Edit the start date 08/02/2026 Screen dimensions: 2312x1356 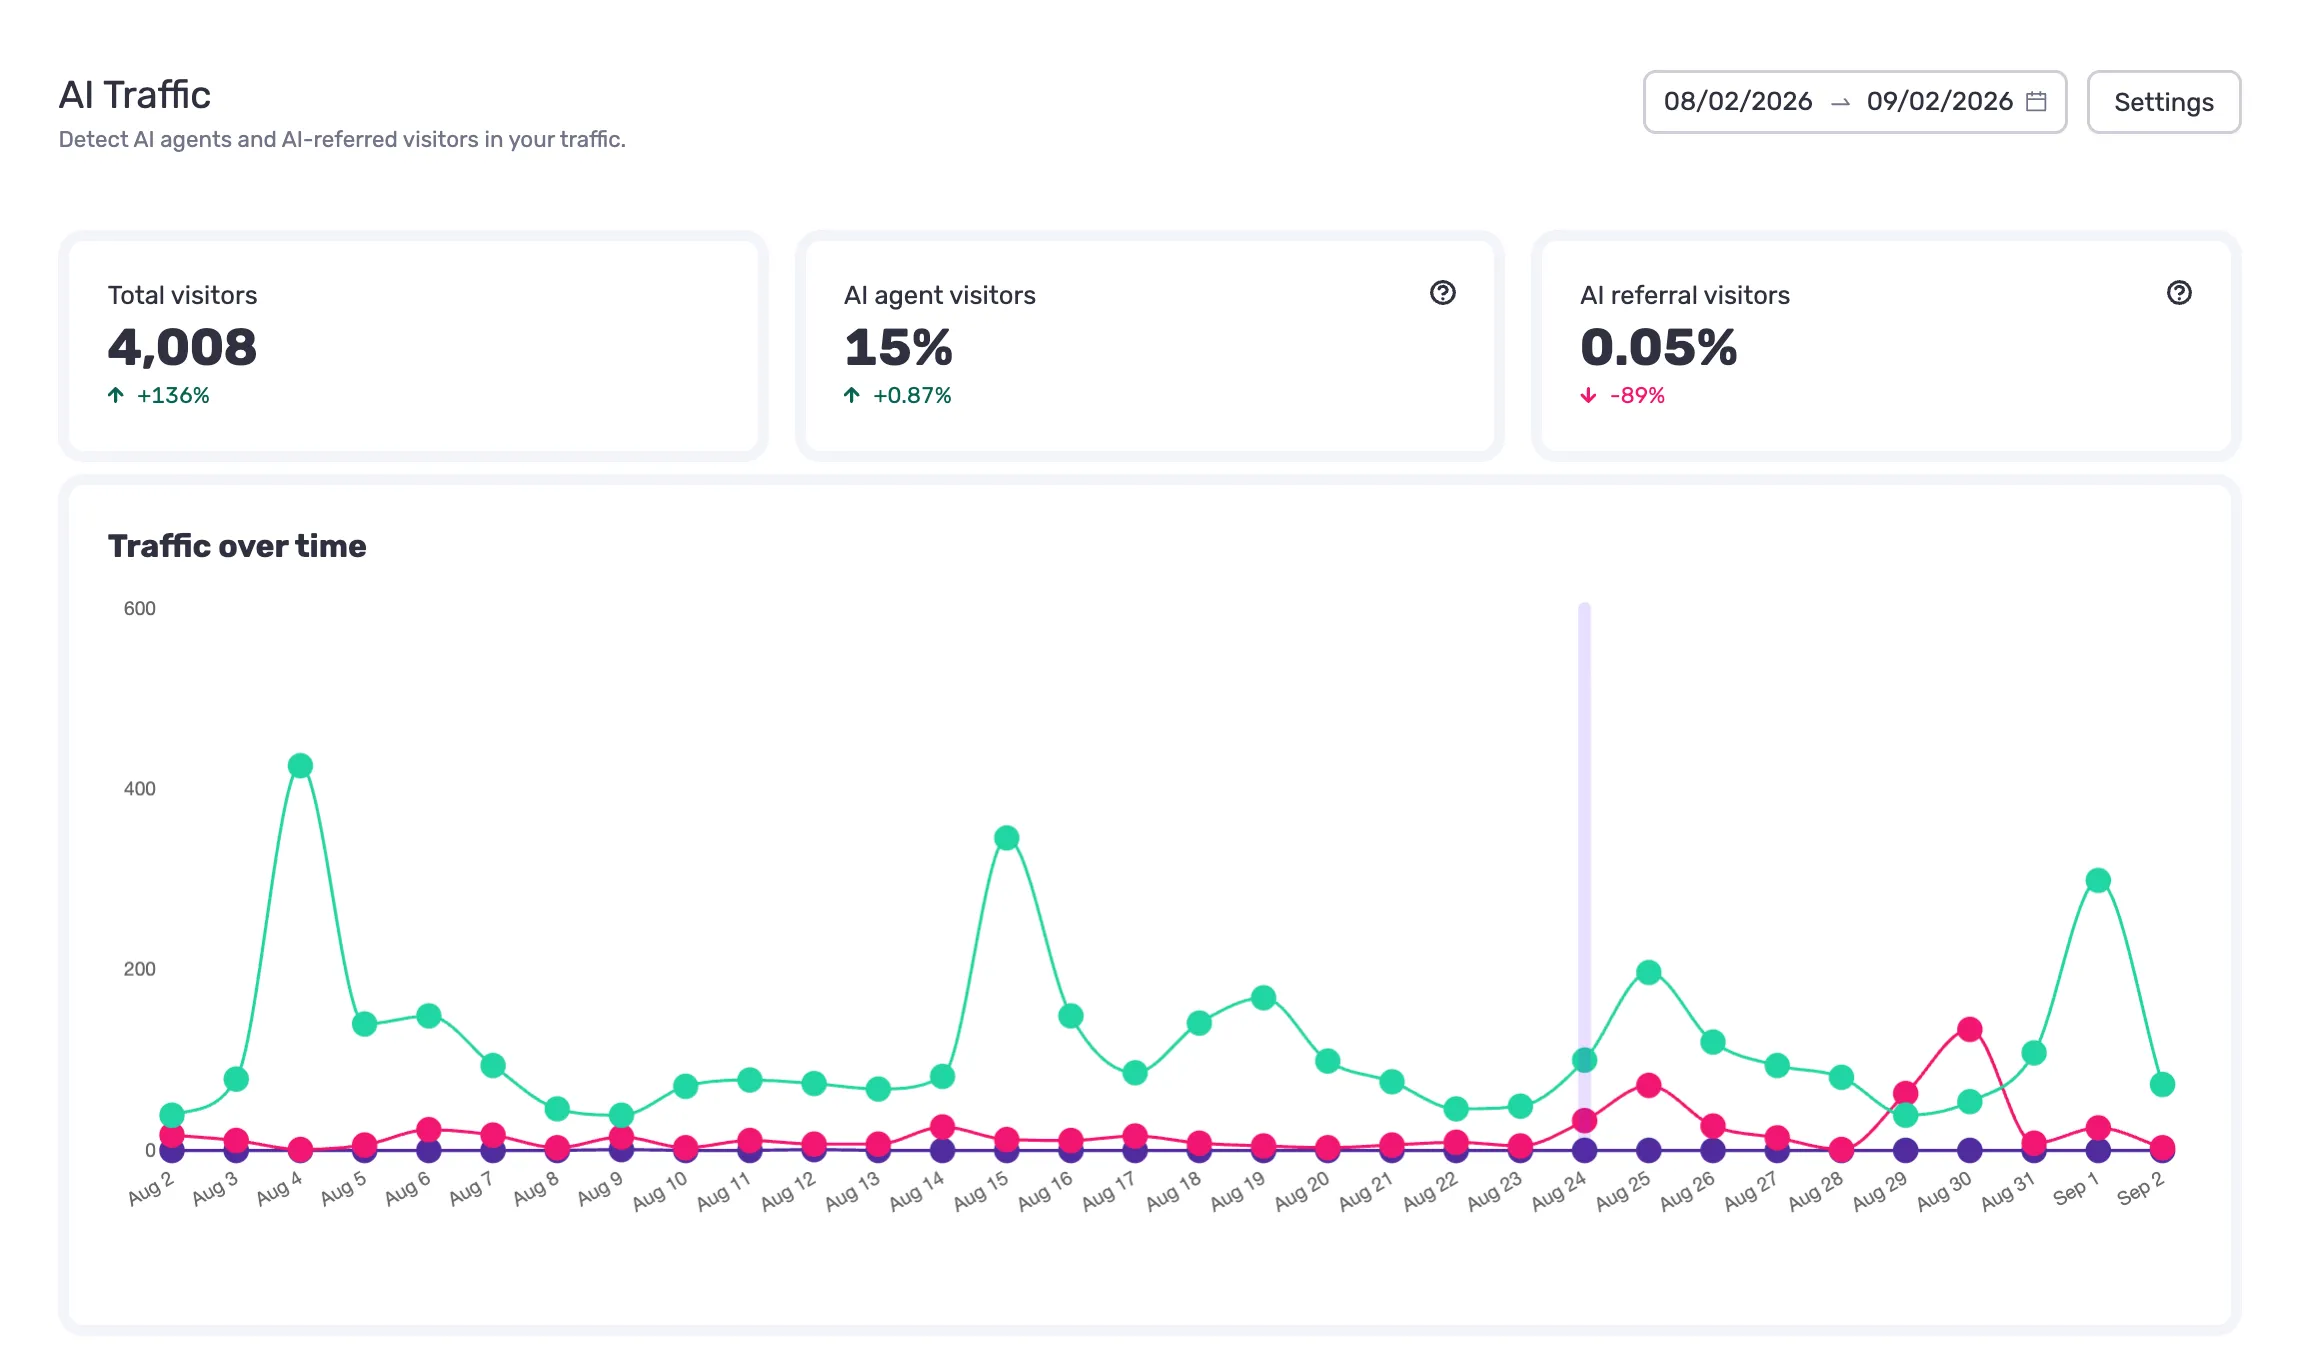[1737, 101]
